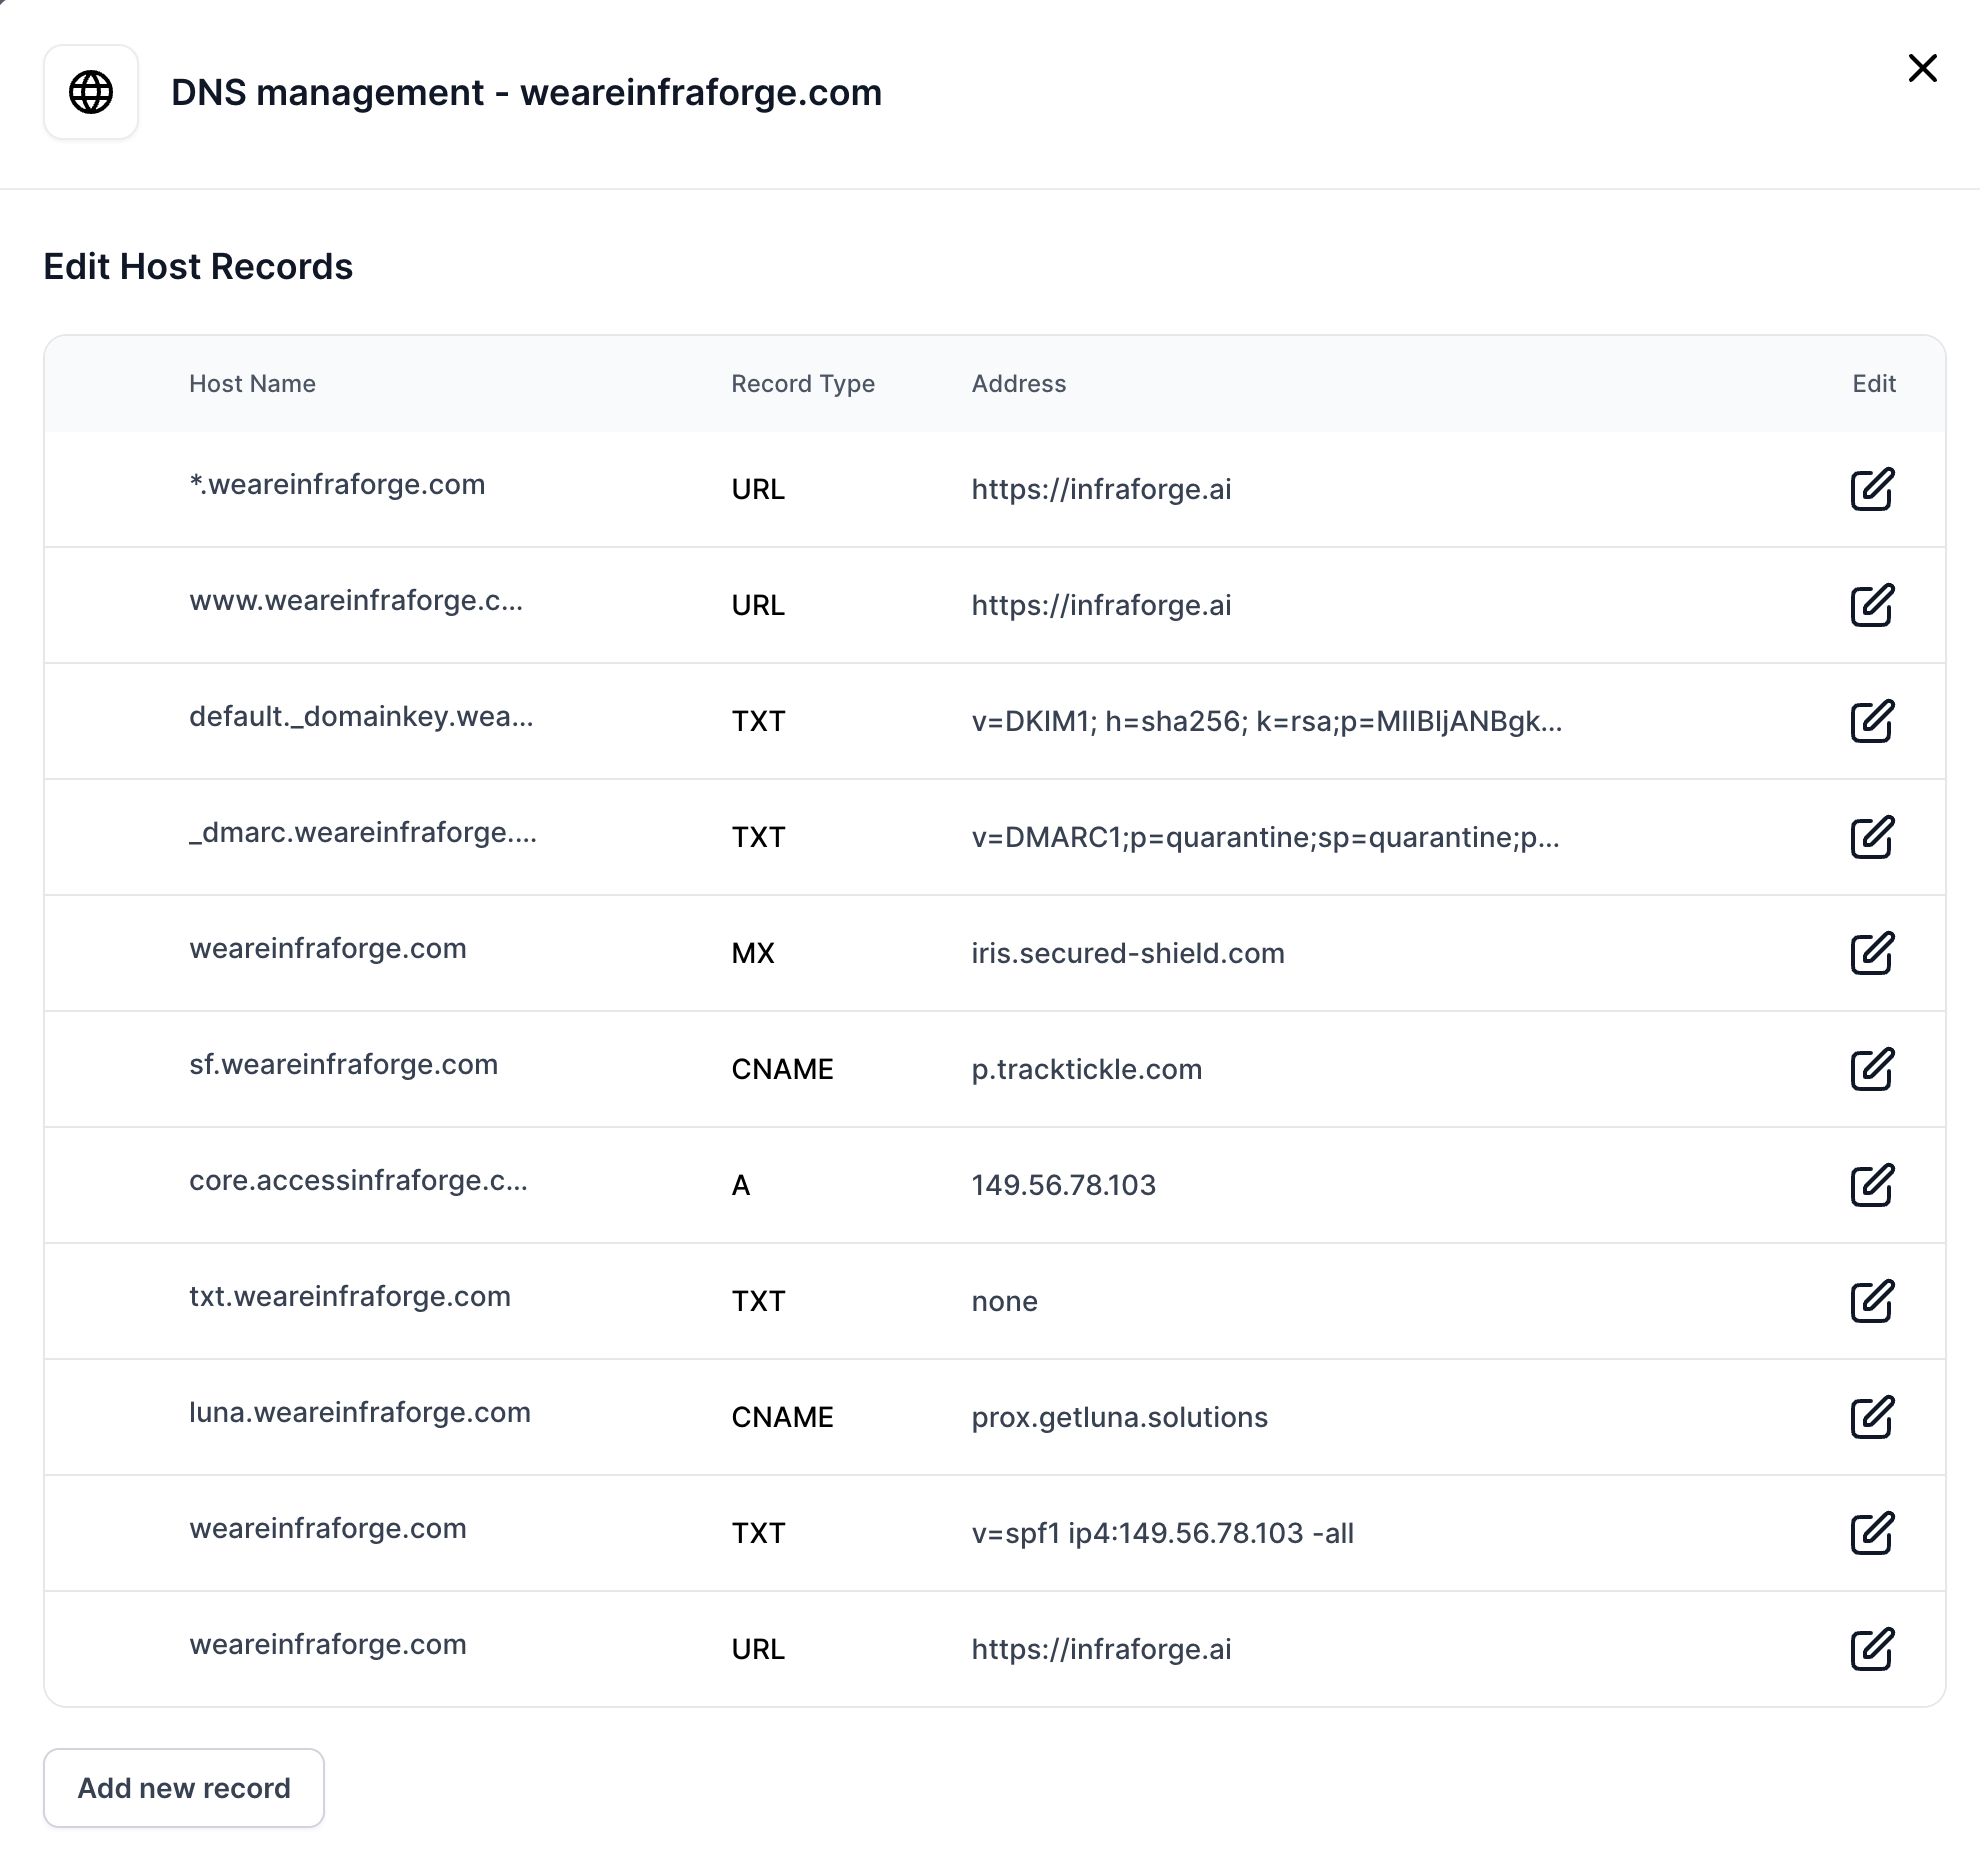Screen dimensions: 1980x1856
Task: Close the DNS management dialog
Action: 1922,68
